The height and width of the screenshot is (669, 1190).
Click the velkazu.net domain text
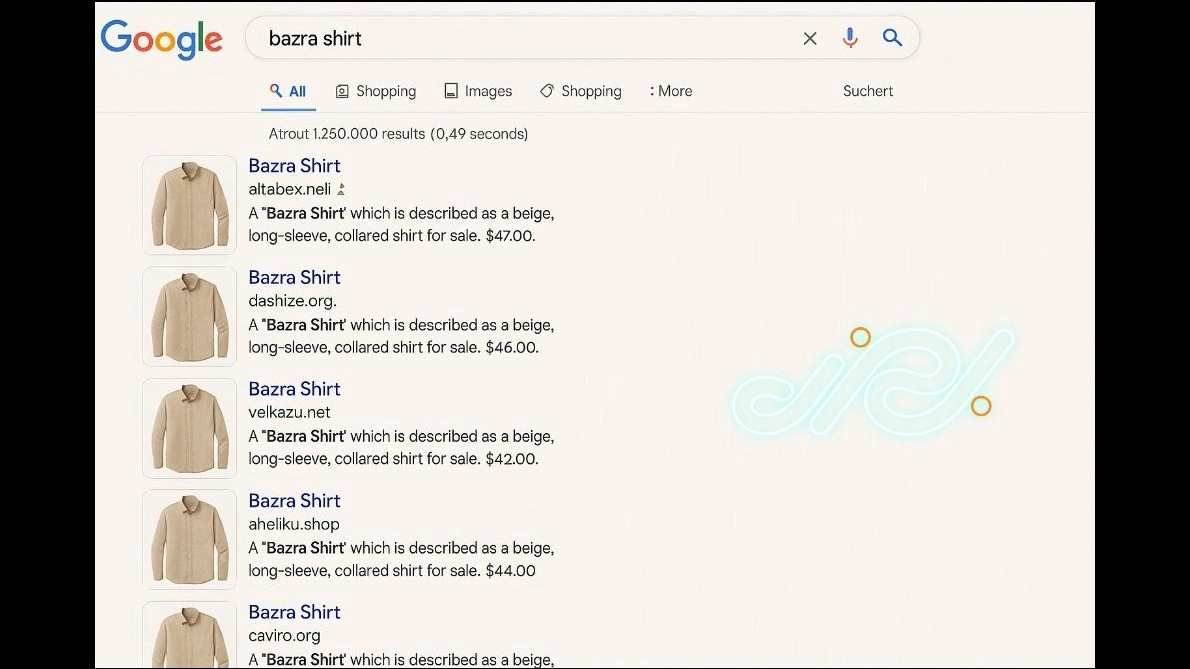pos(289,412)
